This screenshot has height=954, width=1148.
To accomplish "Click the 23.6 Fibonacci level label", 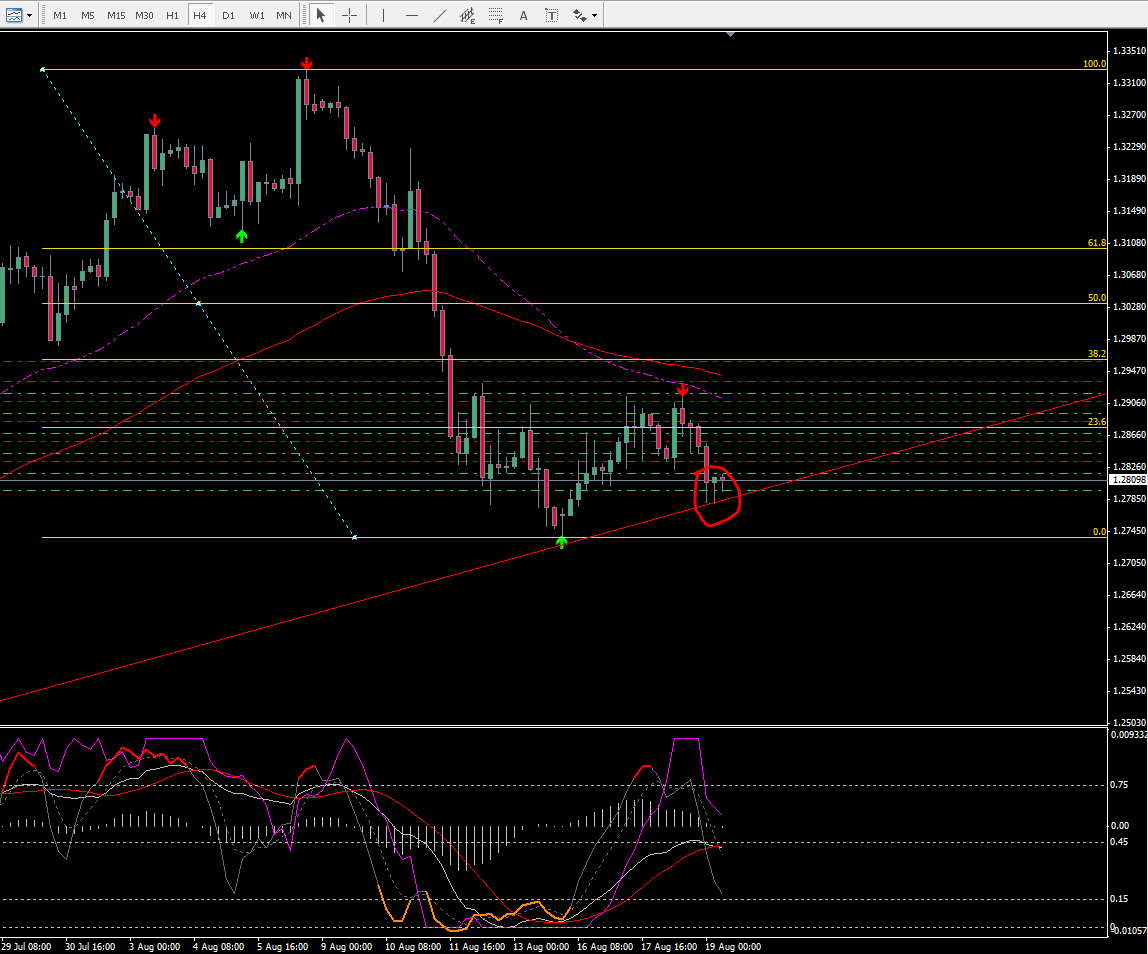I will (1097, 422).
